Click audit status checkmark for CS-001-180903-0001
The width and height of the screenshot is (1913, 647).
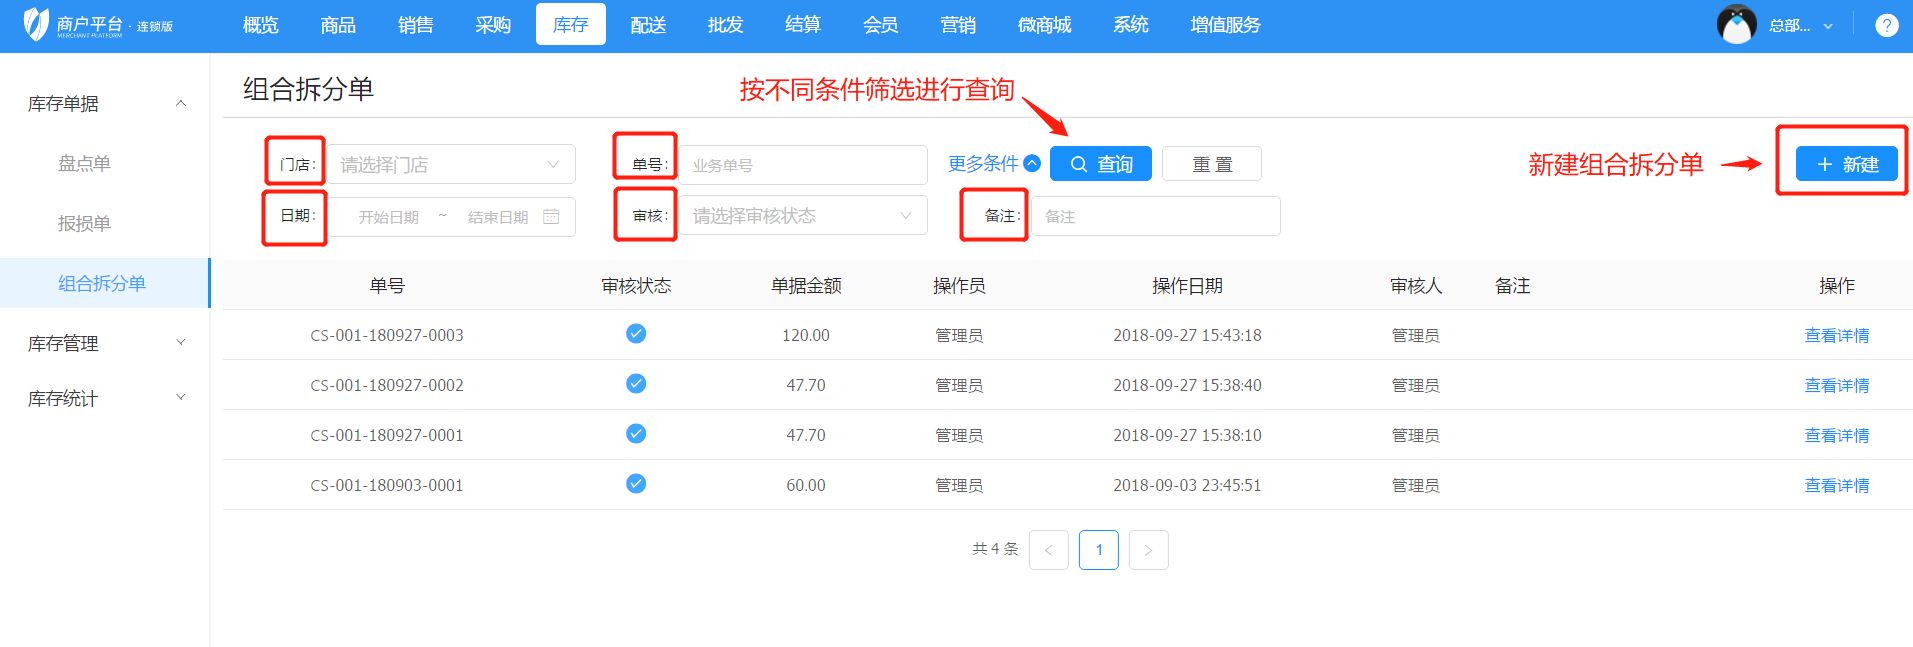(x=636, y=484)
